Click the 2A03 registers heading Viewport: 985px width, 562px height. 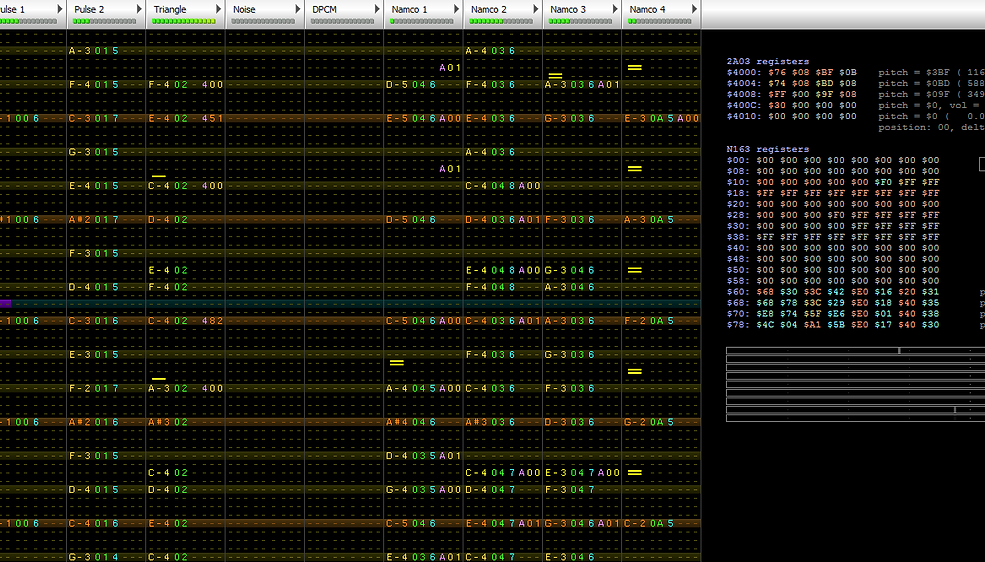(768, 62)
